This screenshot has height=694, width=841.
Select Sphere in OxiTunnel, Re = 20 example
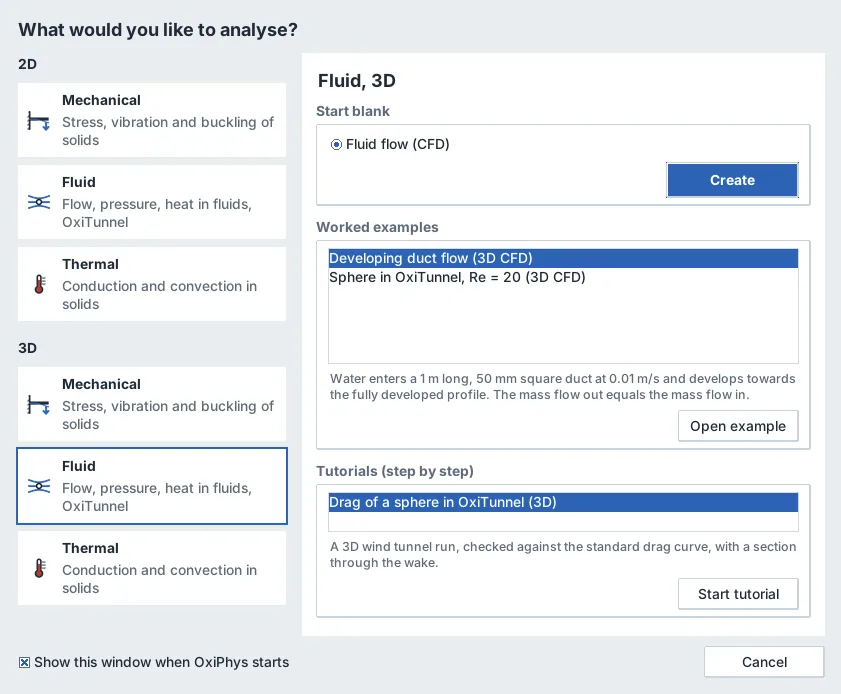[563, 277]
